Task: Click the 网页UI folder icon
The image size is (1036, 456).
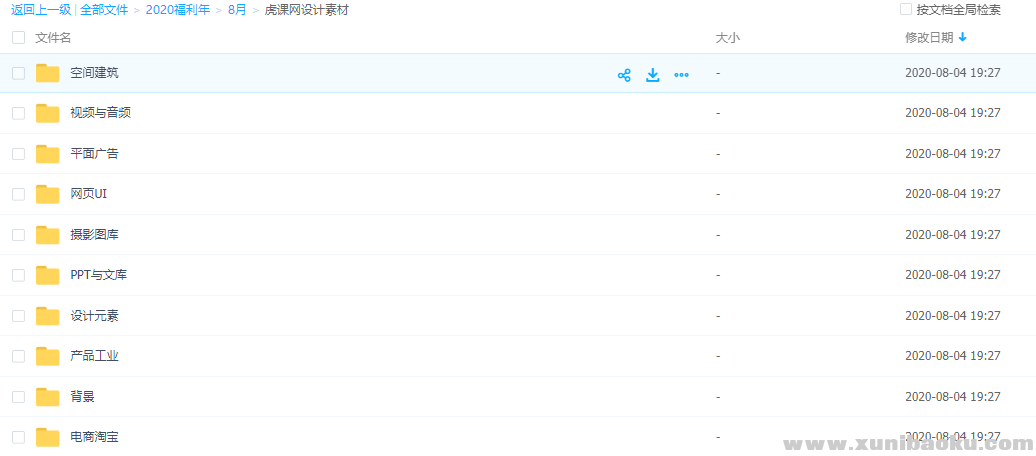Action: (48, 194)
